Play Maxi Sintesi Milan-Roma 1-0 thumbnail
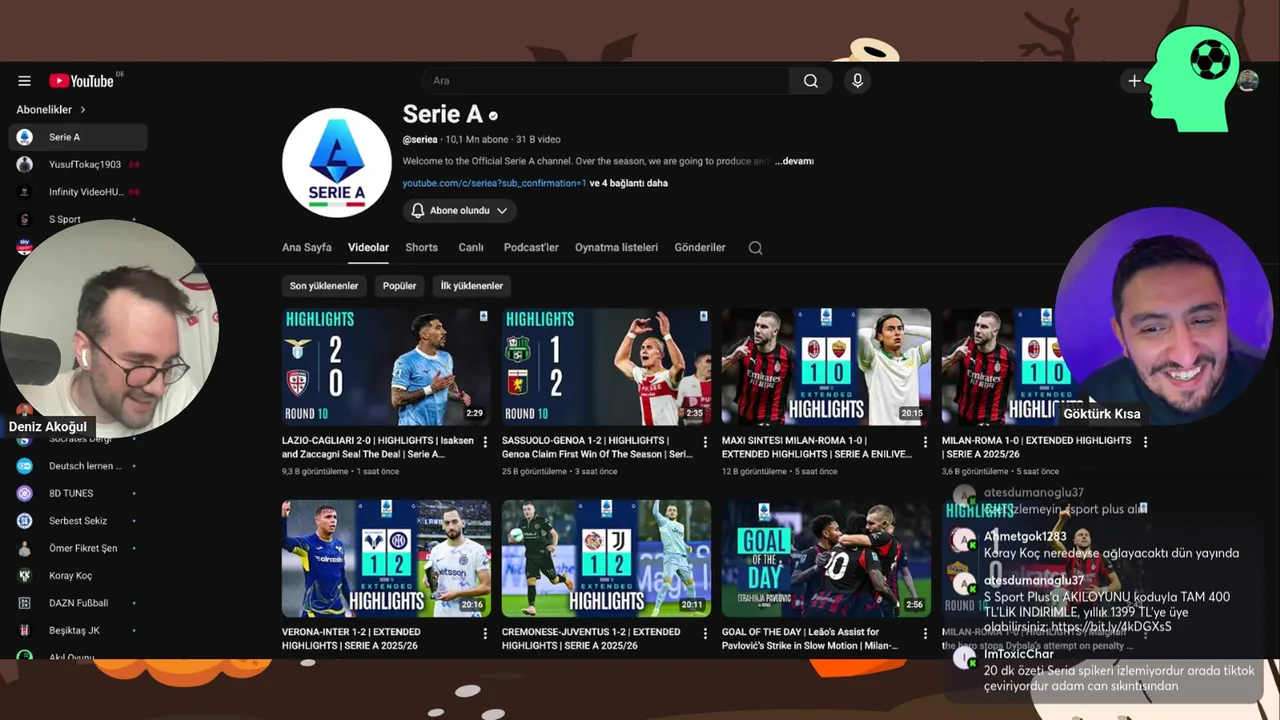Viewport: 1280px width, 720px height. [x=826, y=367]
